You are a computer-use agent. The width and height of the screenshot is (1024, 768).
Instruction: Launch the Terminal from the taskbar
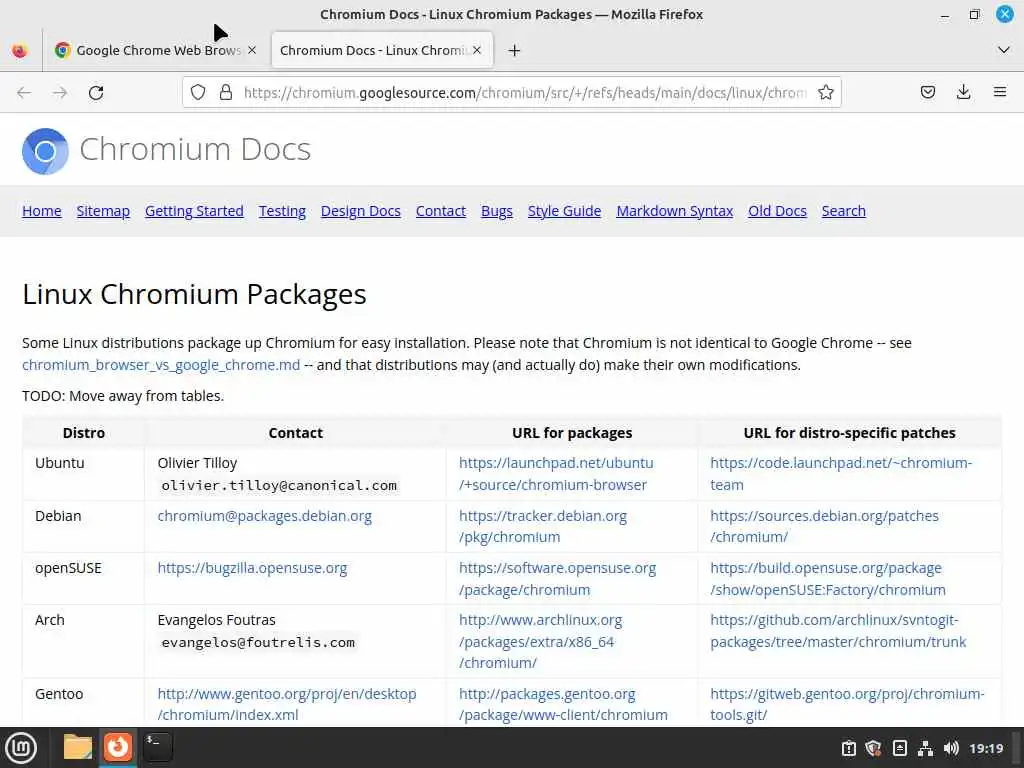(x=158, y=747)
